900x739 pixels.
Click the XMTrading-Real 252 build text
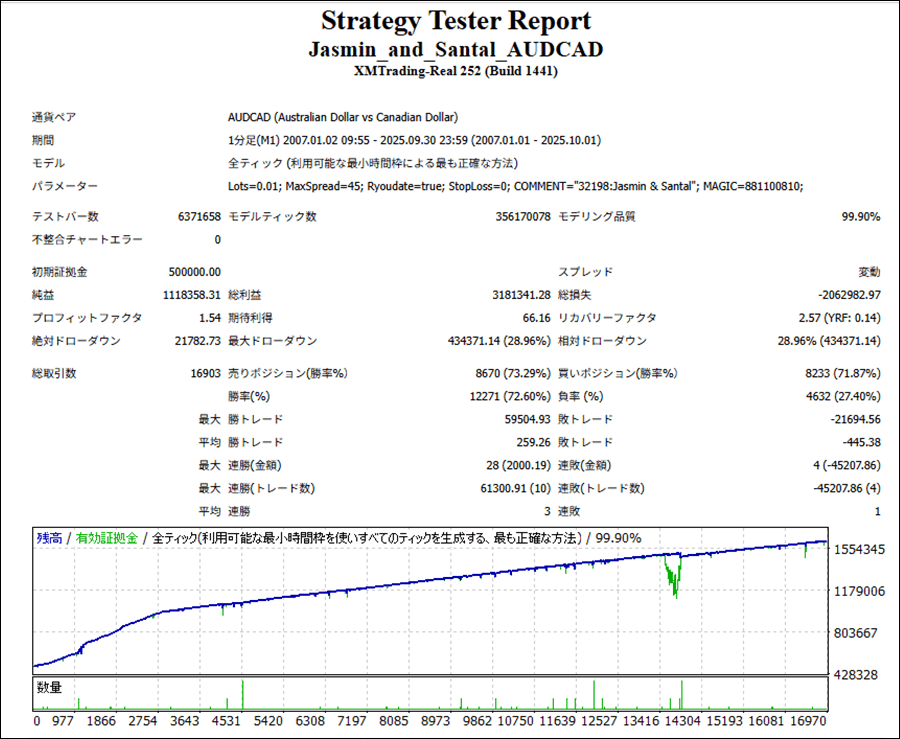point(455,71)
